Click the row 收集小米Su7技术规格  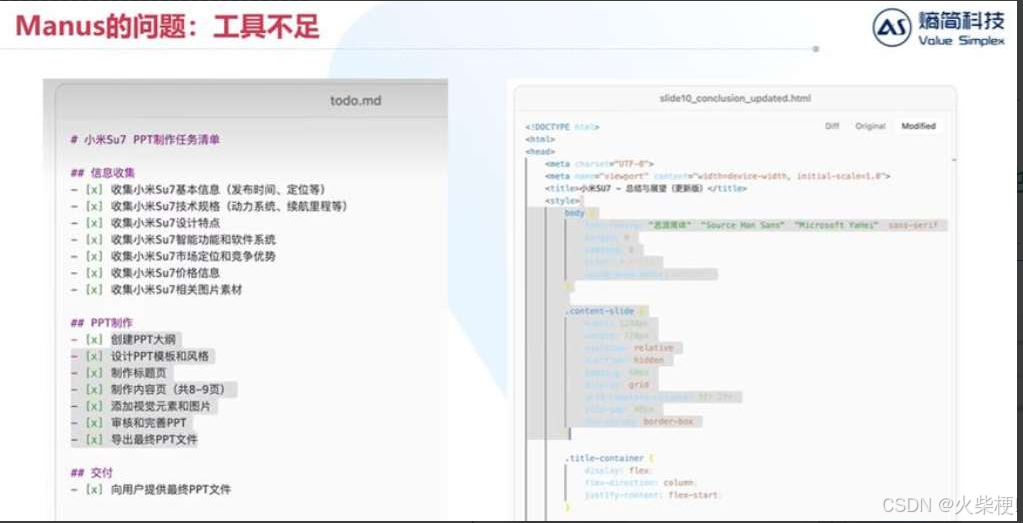click(209, 206)
